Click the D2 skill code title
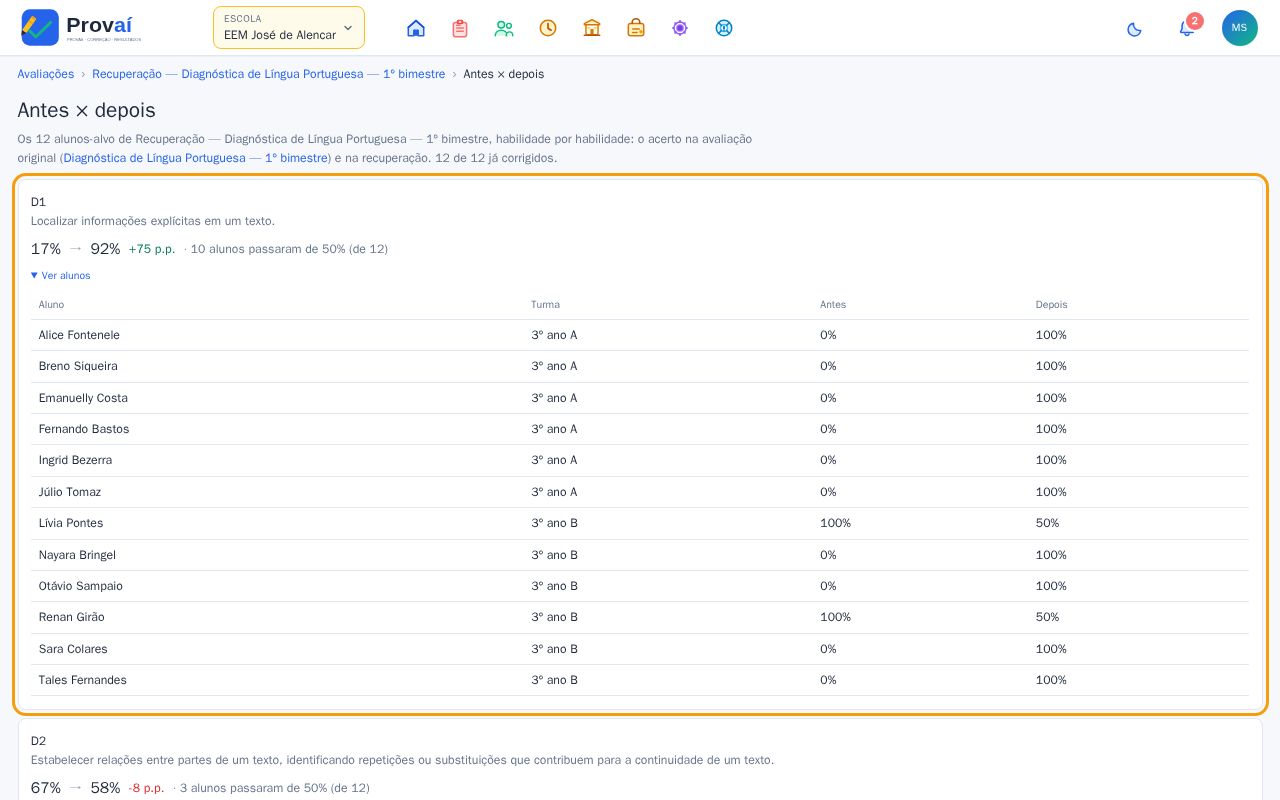The width and height of the screenshot is (1280, 800). click(x=39, y=741)
